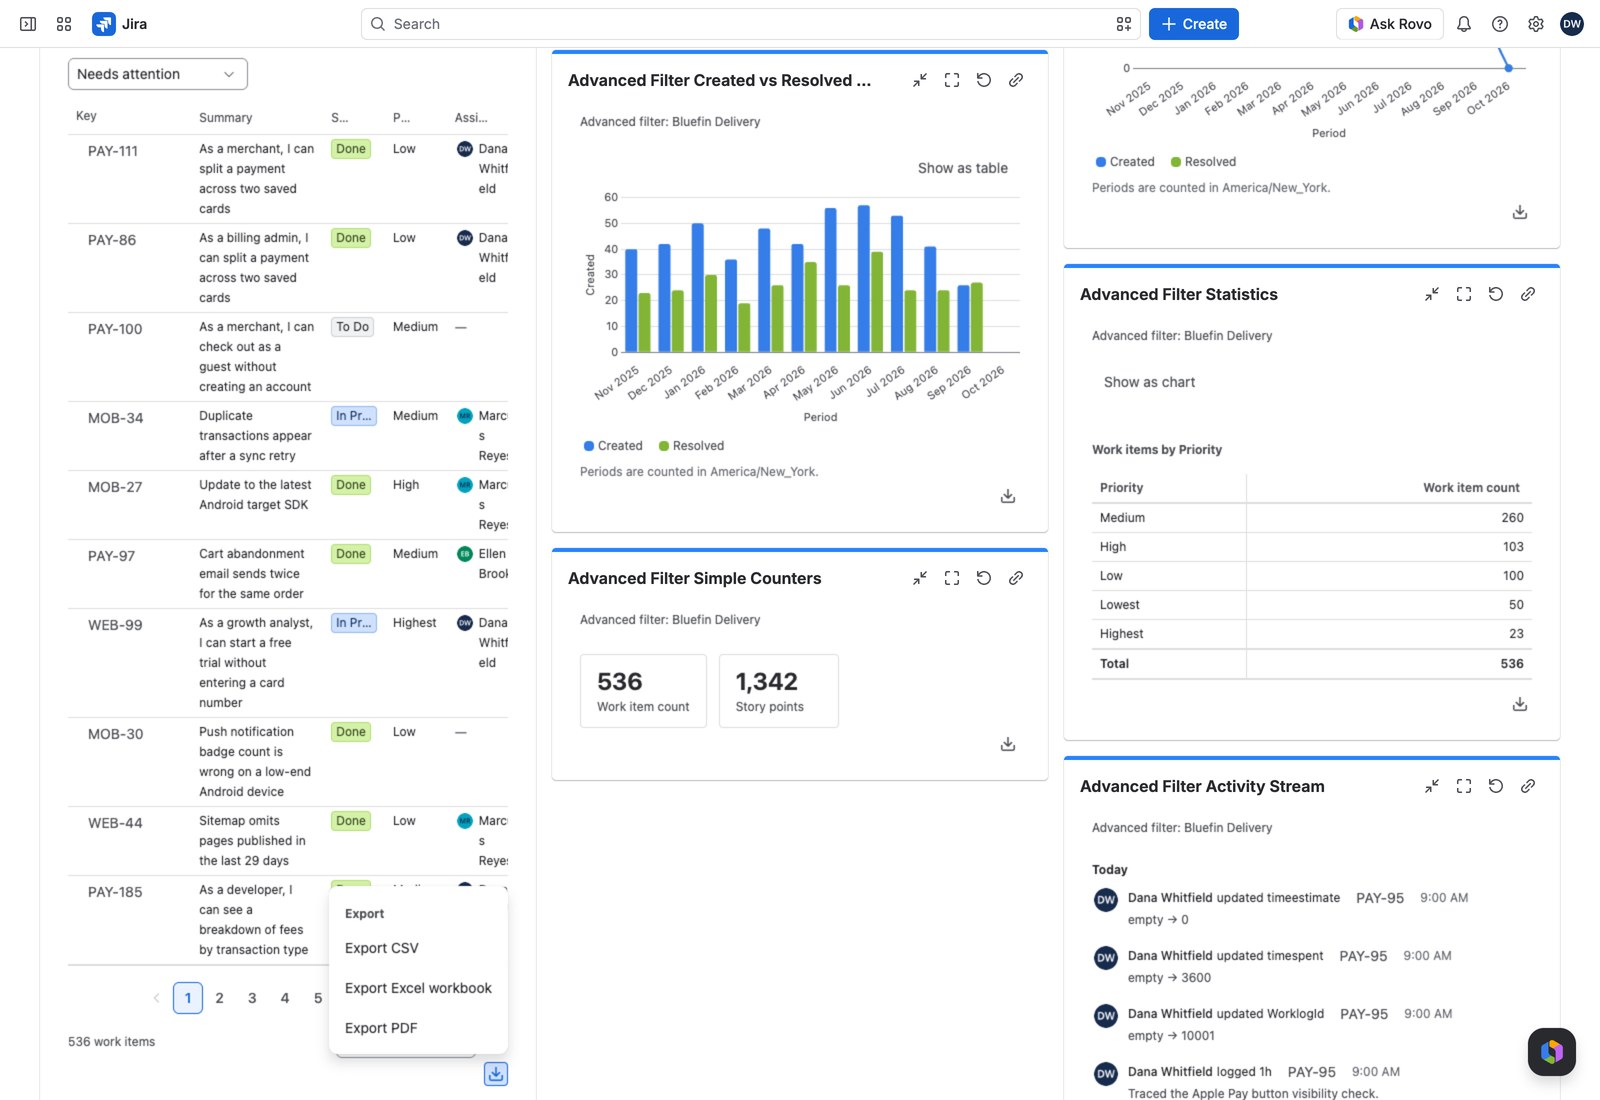Click the Jira logo icon
The width and height of the screenshot is (1600, 1100).
[104, 24]
